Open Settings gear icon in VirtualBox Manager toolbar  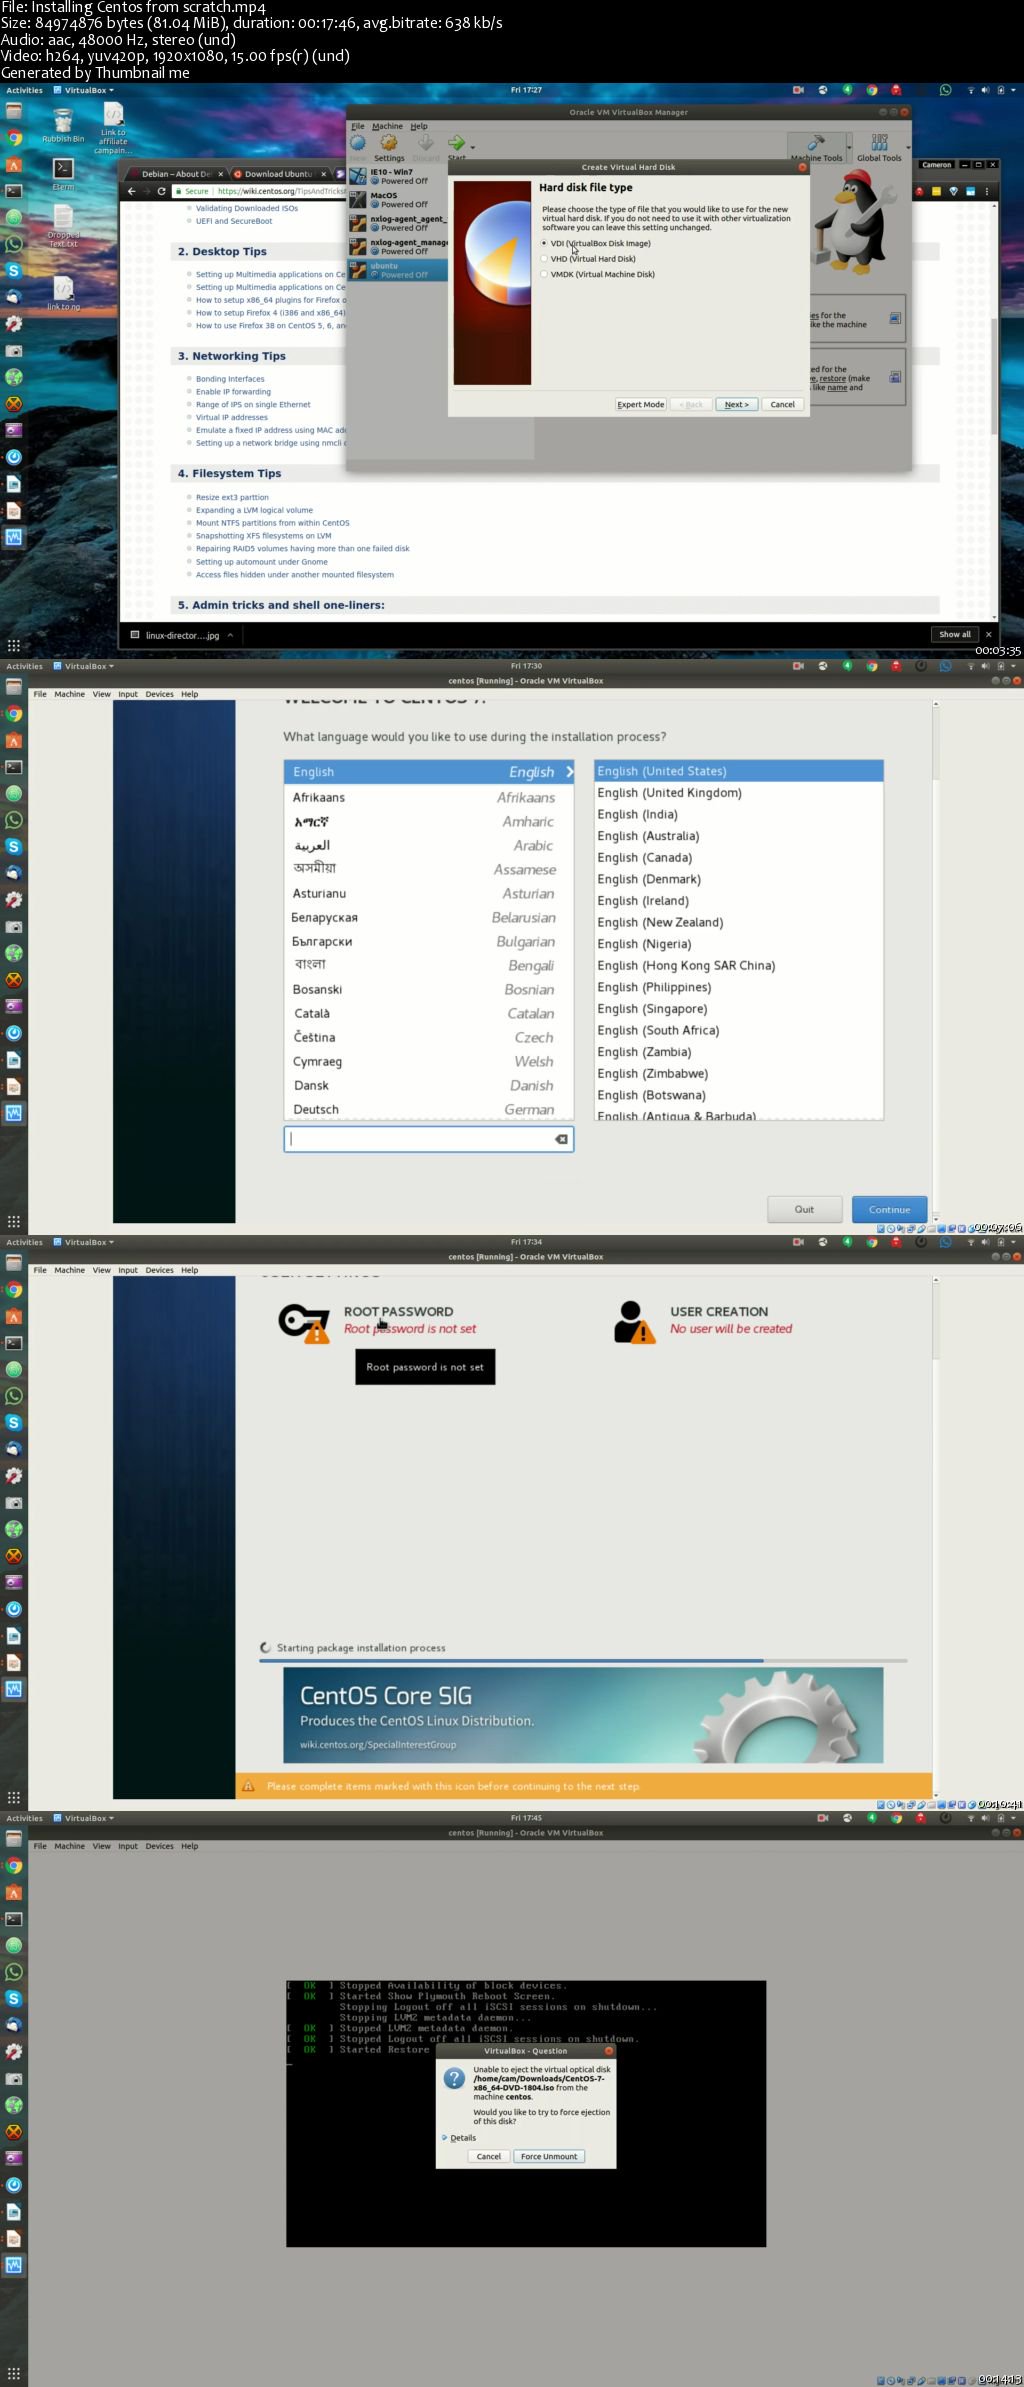point(389,143)
